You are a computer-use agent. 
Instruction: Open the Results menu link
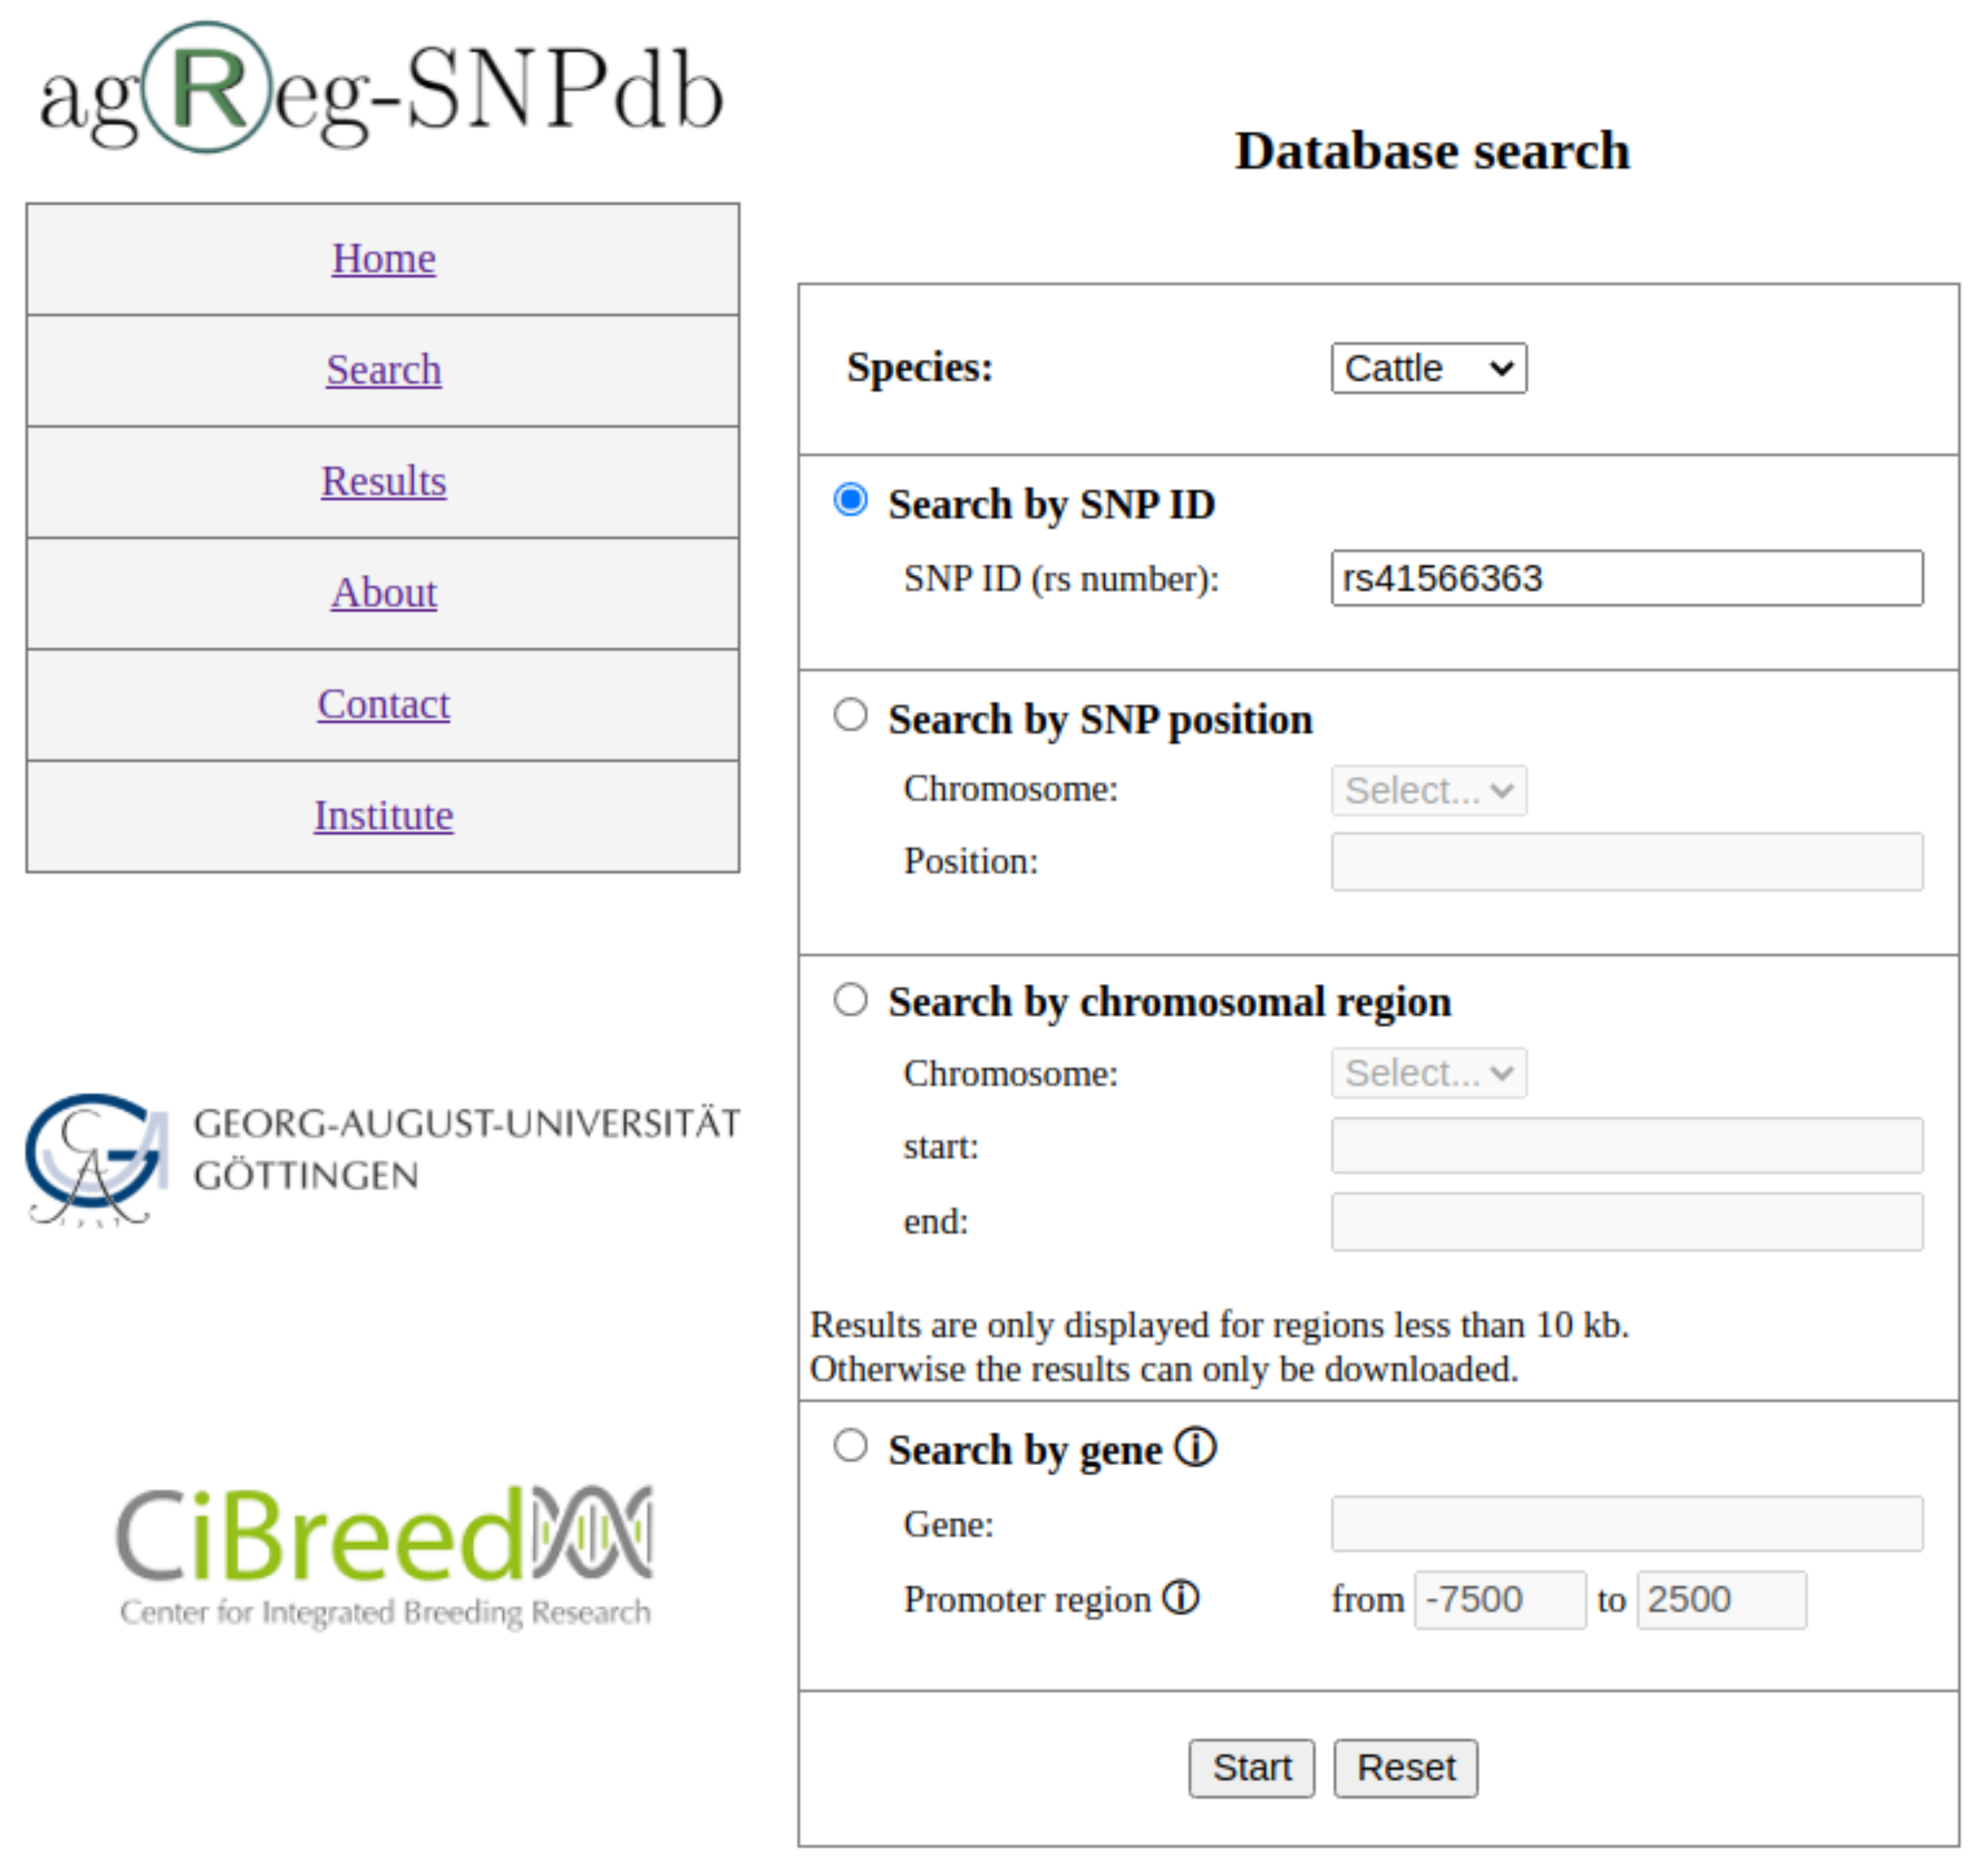pos(384,482)
